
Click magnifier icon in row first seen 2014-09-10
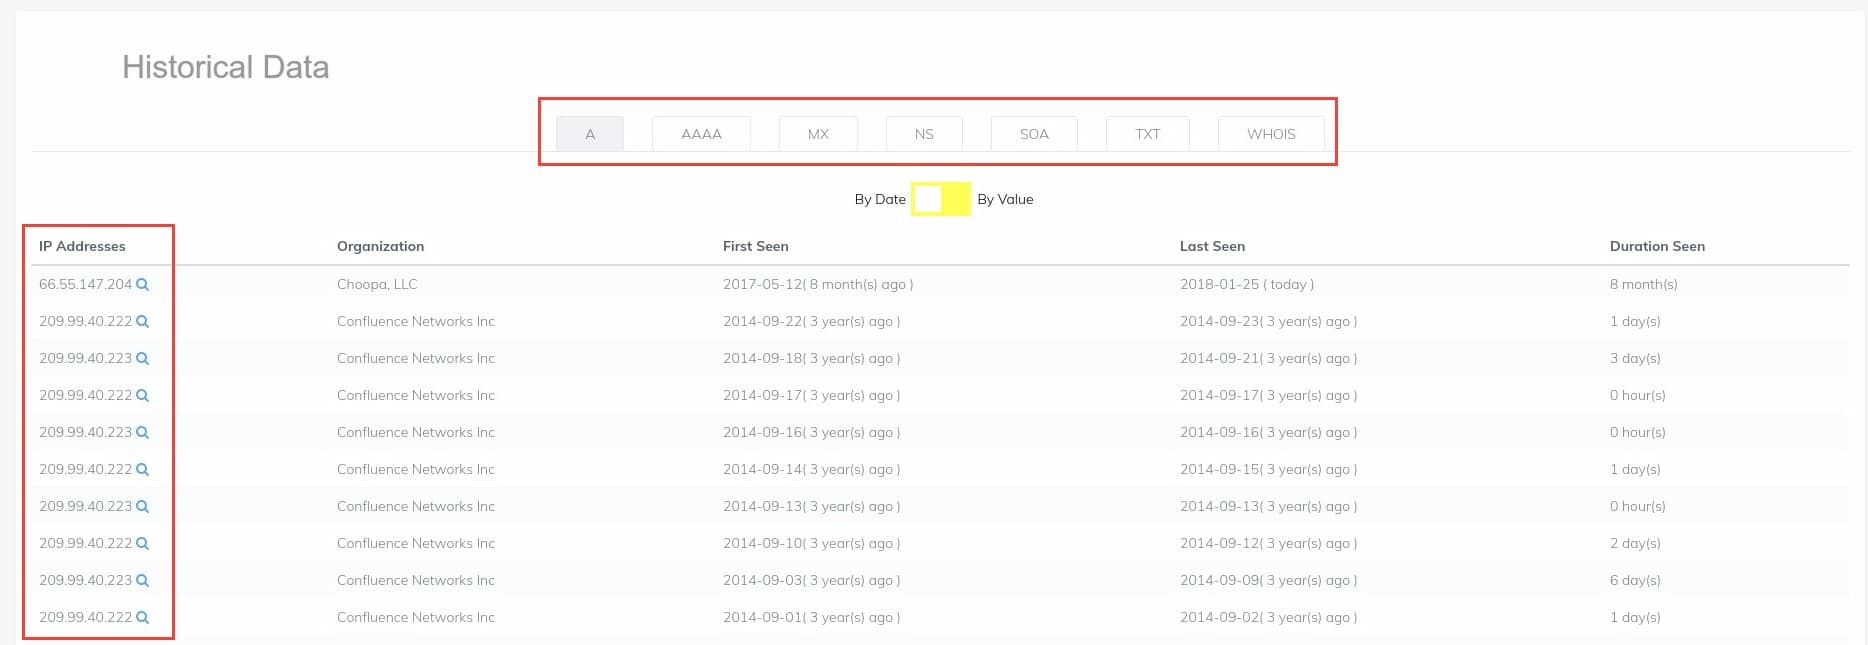143,544
